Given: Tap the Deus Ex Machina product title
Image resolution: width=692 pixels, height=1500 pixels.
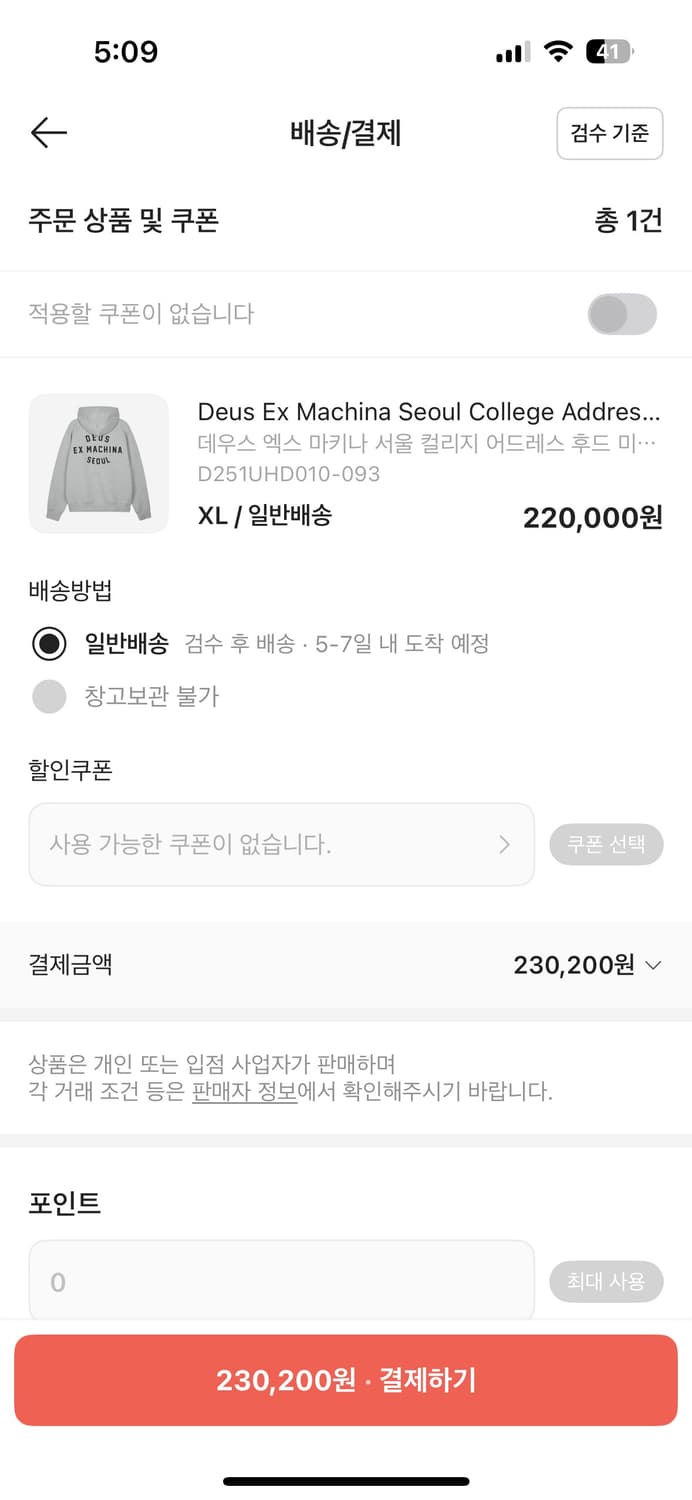Looking at the screenshot, I should pos(429,412).
